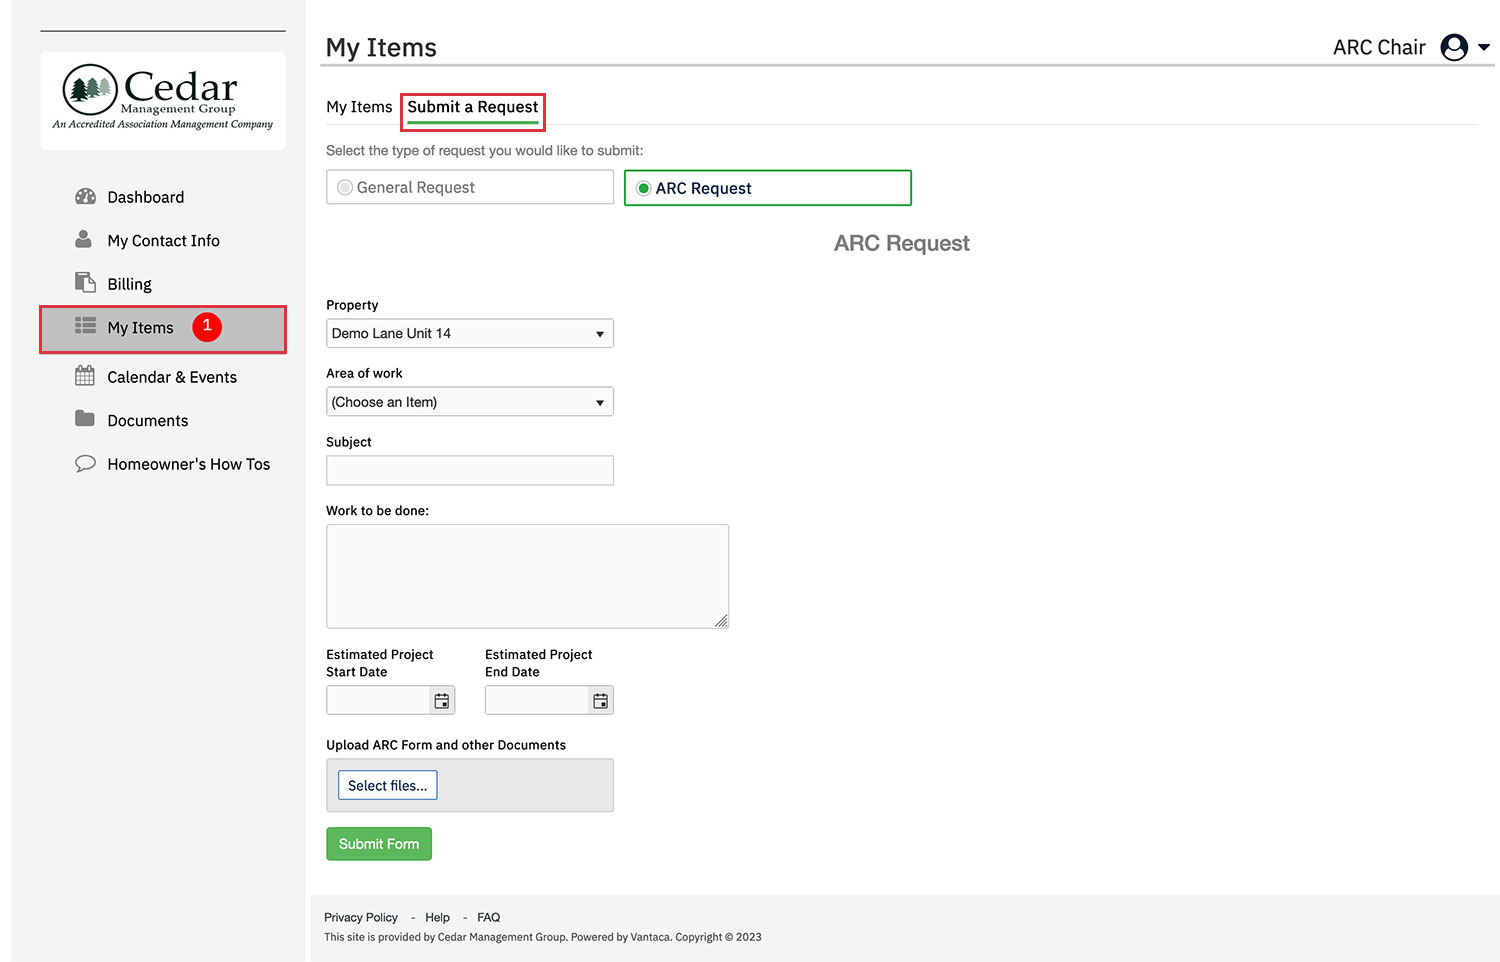1500x962 pixels.
Task: Open the Privacy Policy link
Action: tap(360, 916)
